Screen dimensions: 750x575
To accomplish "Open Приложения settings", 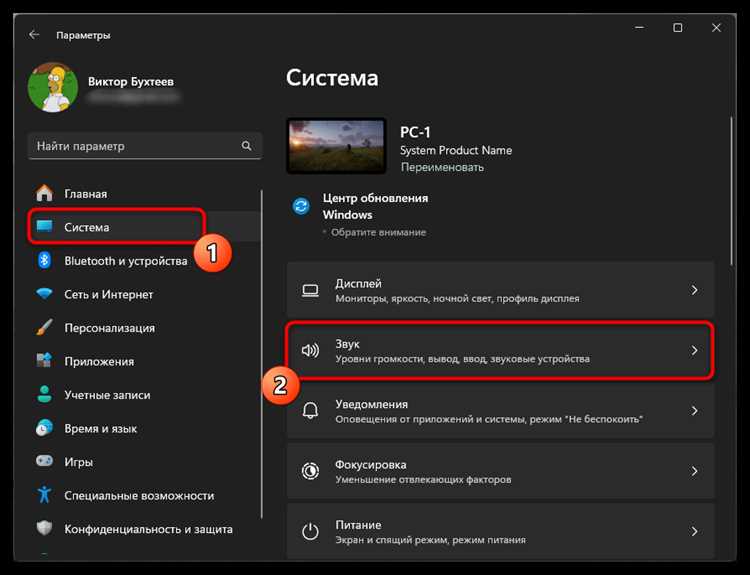I will pos(144,361).
